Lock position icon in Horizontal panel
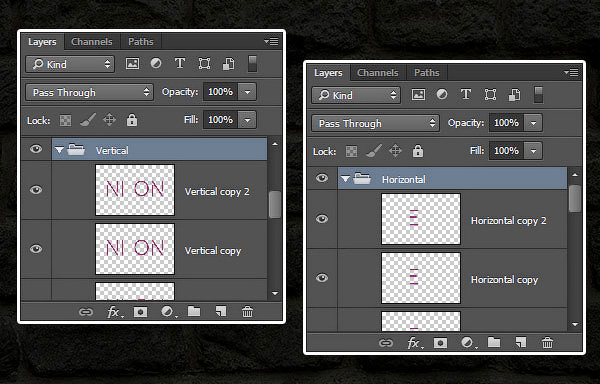 pos(395,151)
